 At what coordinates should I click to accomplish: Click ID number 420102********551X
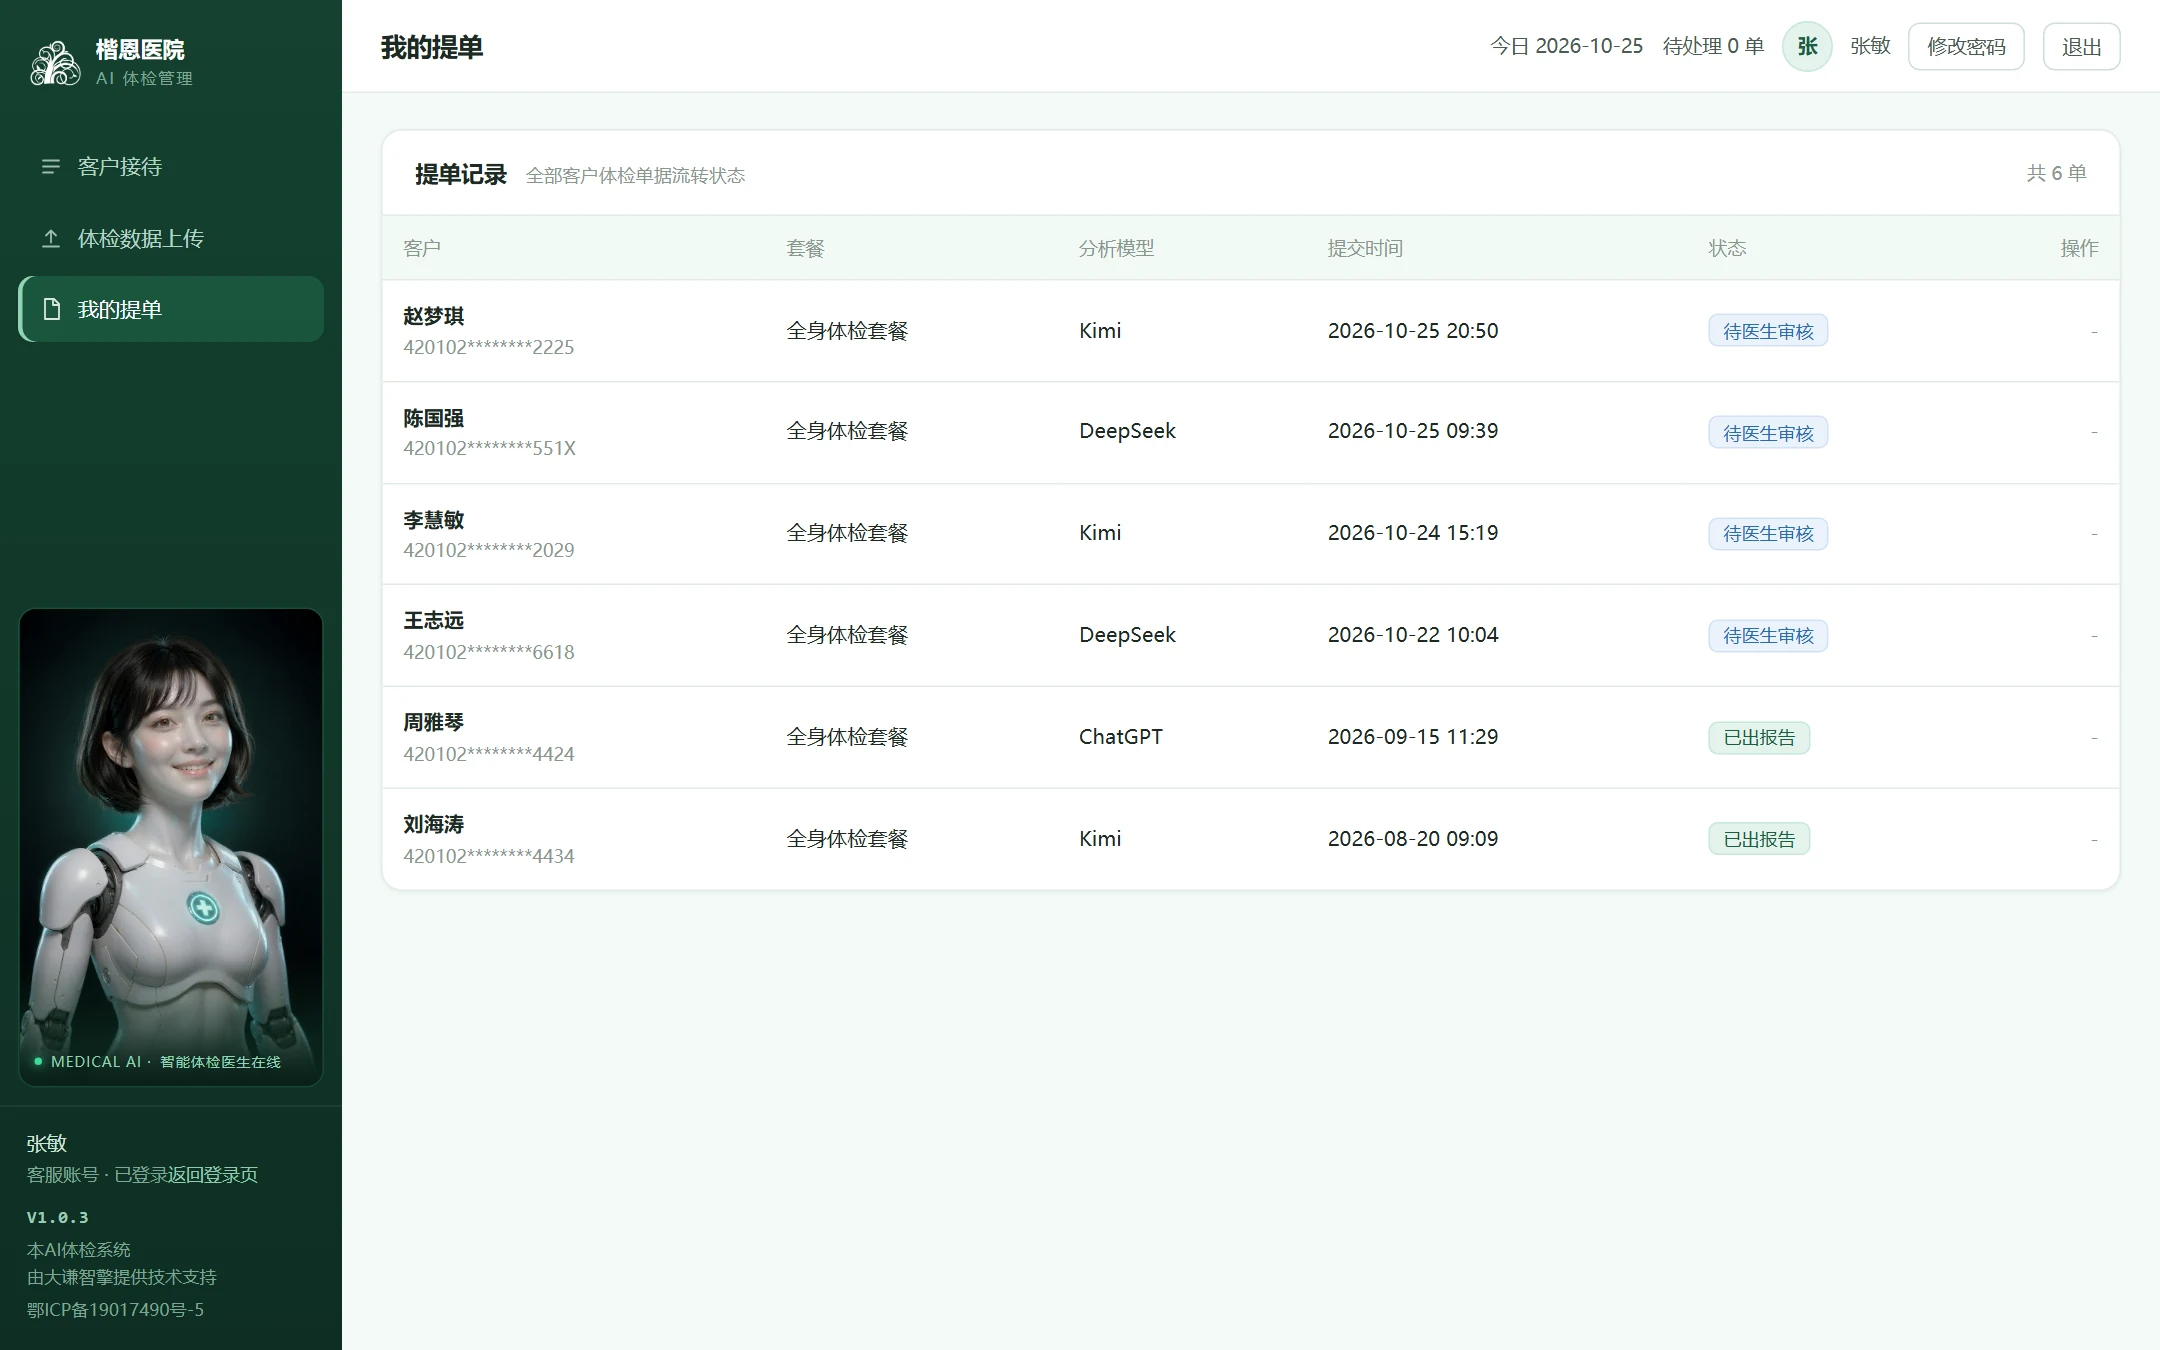click(x=490, y=449)
